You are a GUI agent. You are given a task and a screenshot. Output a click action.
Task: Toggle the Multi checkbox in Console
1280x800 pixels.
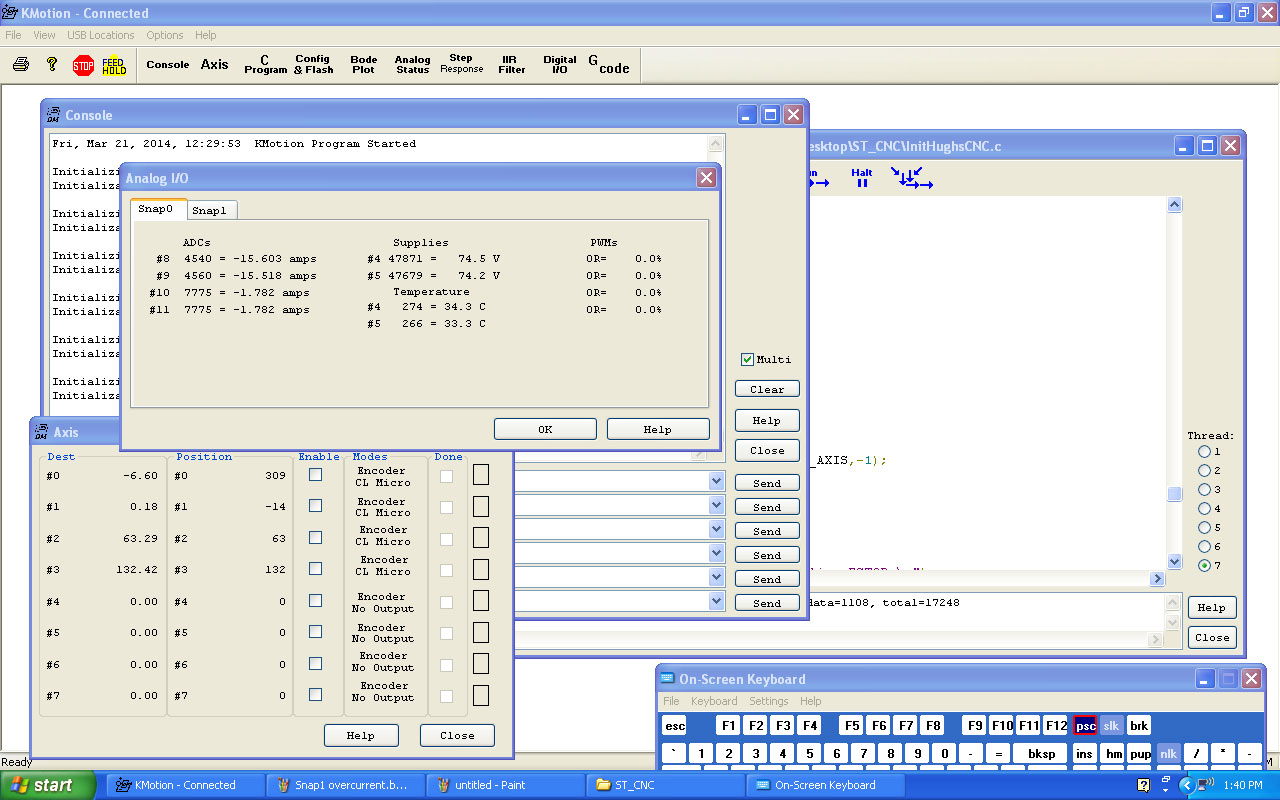(x=747, y=360)
